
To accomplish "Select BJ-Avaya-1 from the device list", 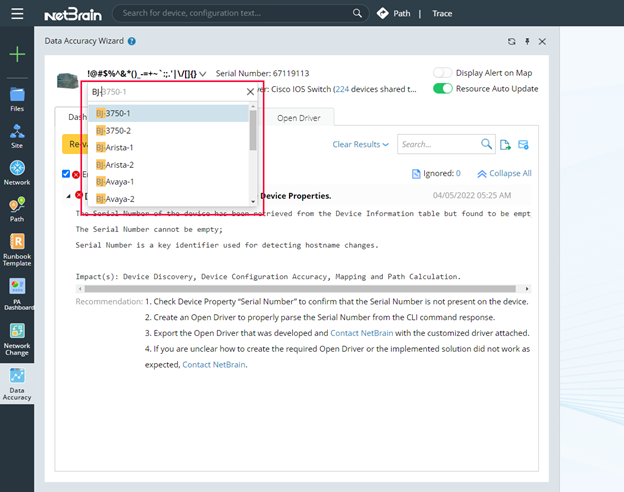I will coord(168,182).
